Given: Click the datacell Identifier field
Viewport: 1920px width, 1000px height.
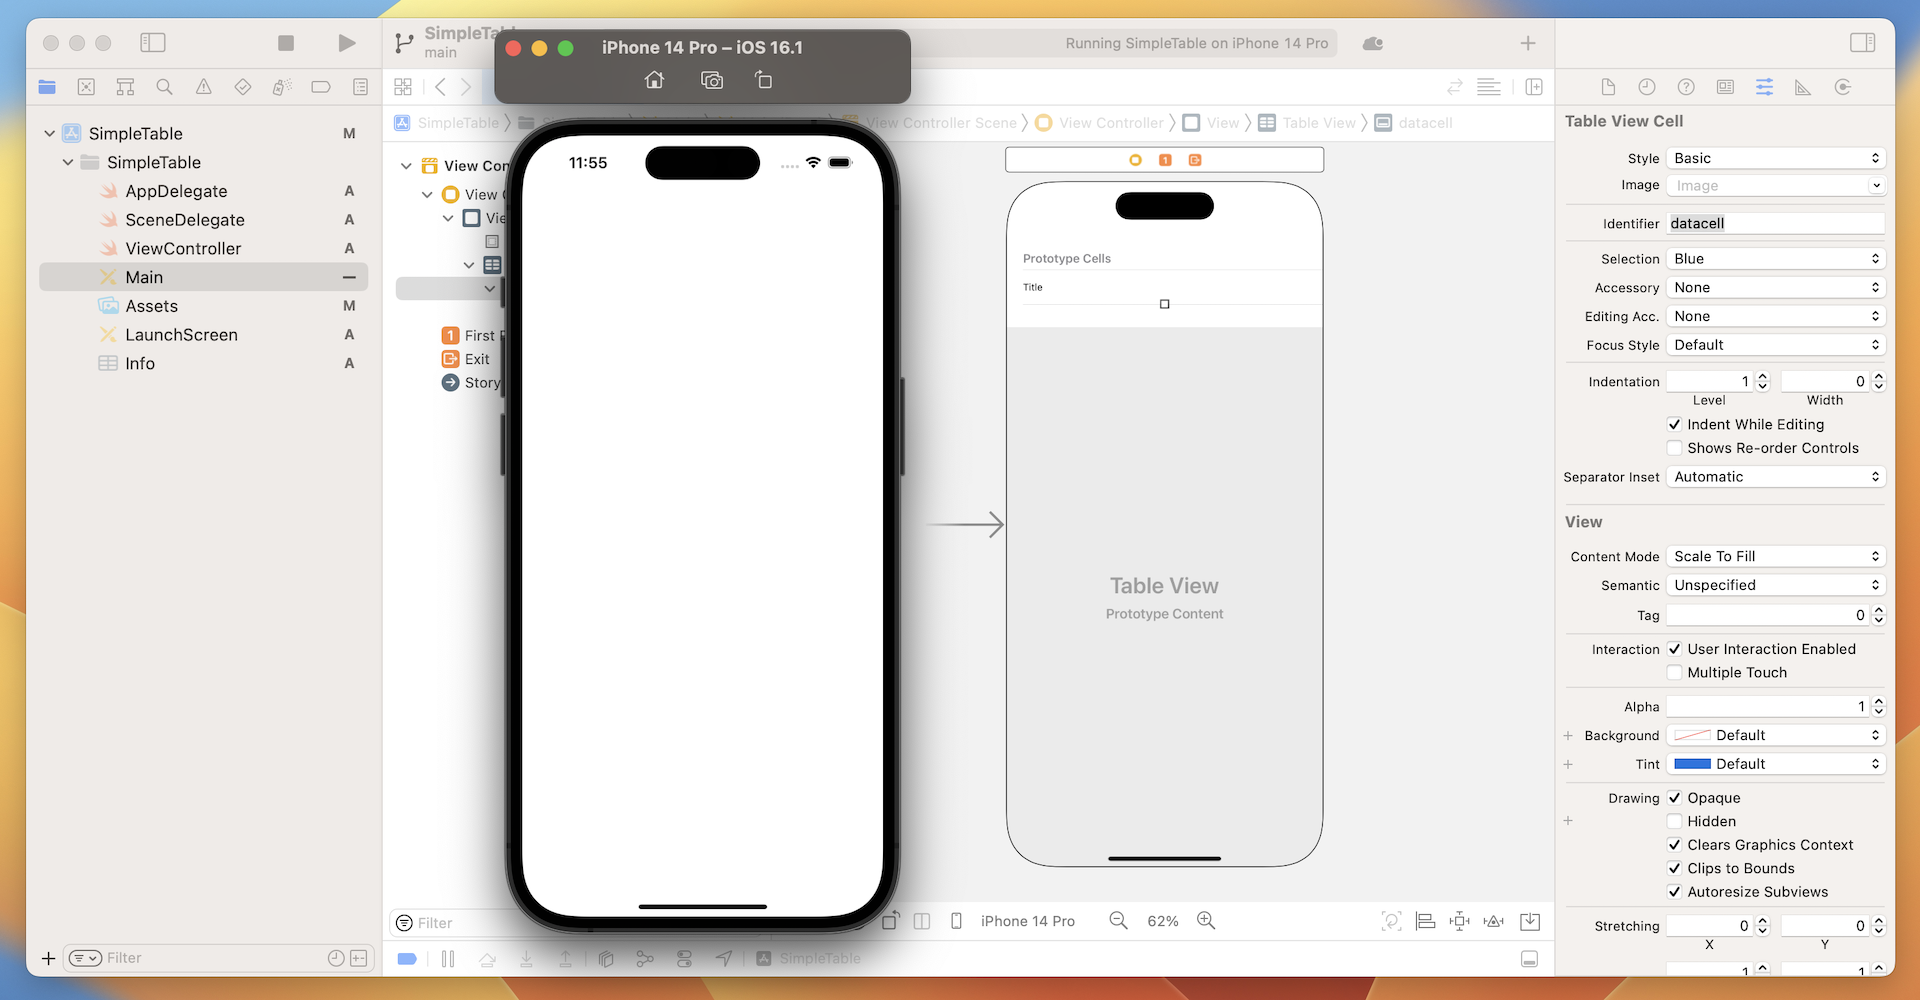Looking at the screenshot, I should coord(1775,222).
